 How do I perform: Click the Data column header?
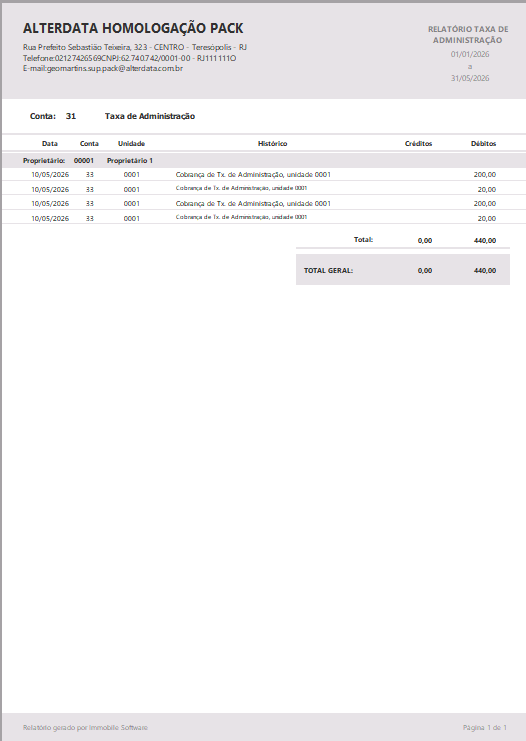click(50, 144)
